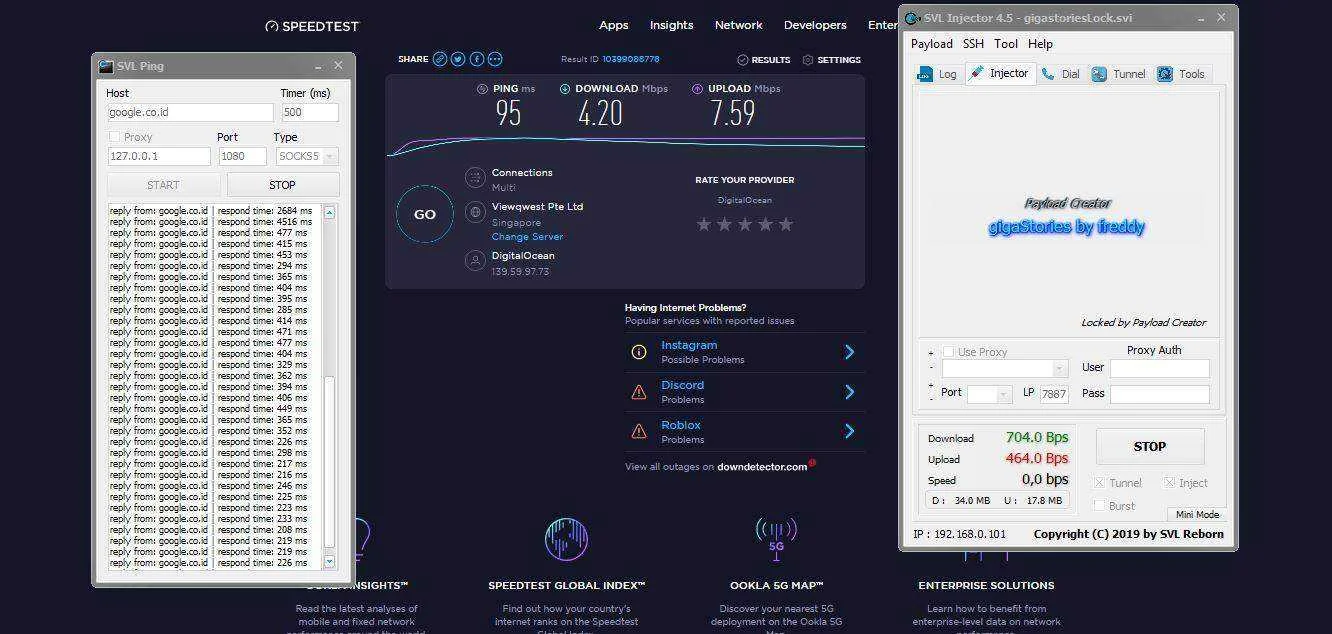Click the Roblox warning triangle icon
Image resolution: width=1332 pixels, height=634 pixels.
tap(639, 432)
